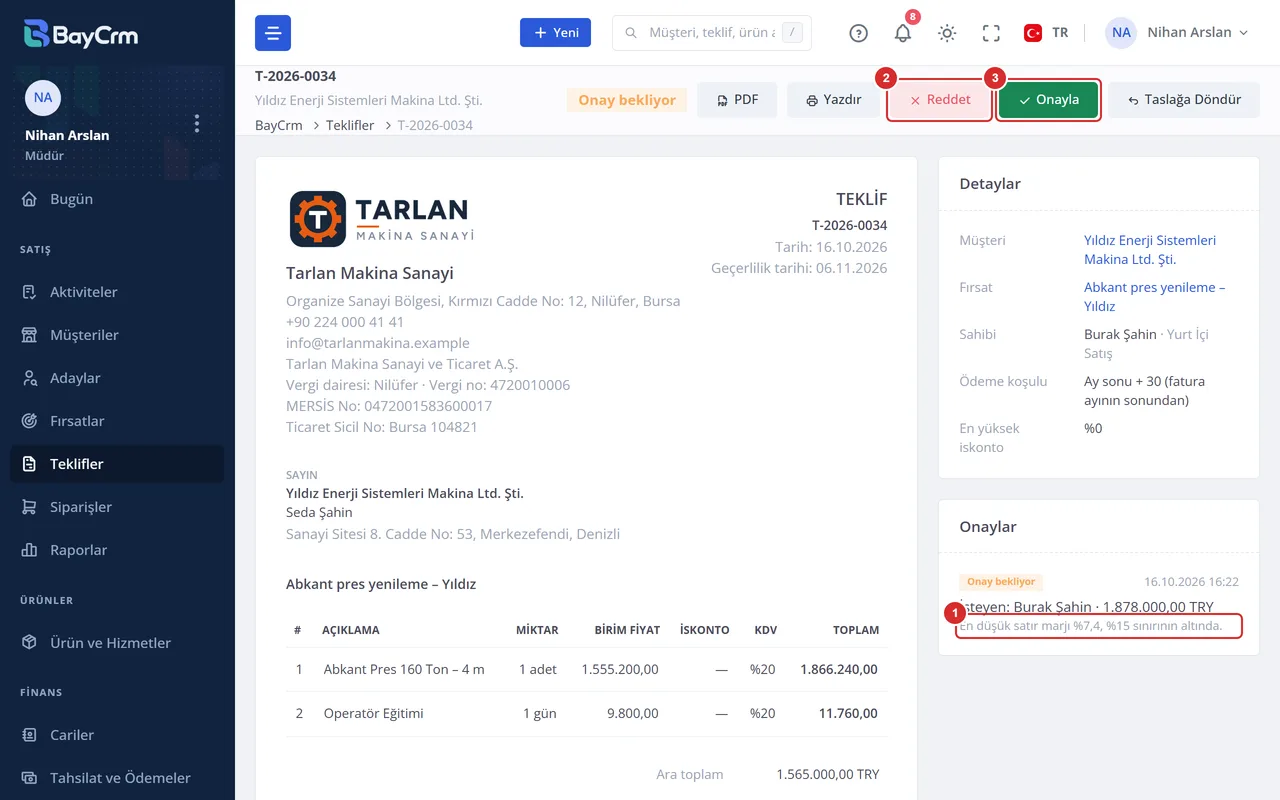Viewport: 1280px width, 800px height.
Task: Open Cariler in sidebar
Action: [x=117, y=735]
